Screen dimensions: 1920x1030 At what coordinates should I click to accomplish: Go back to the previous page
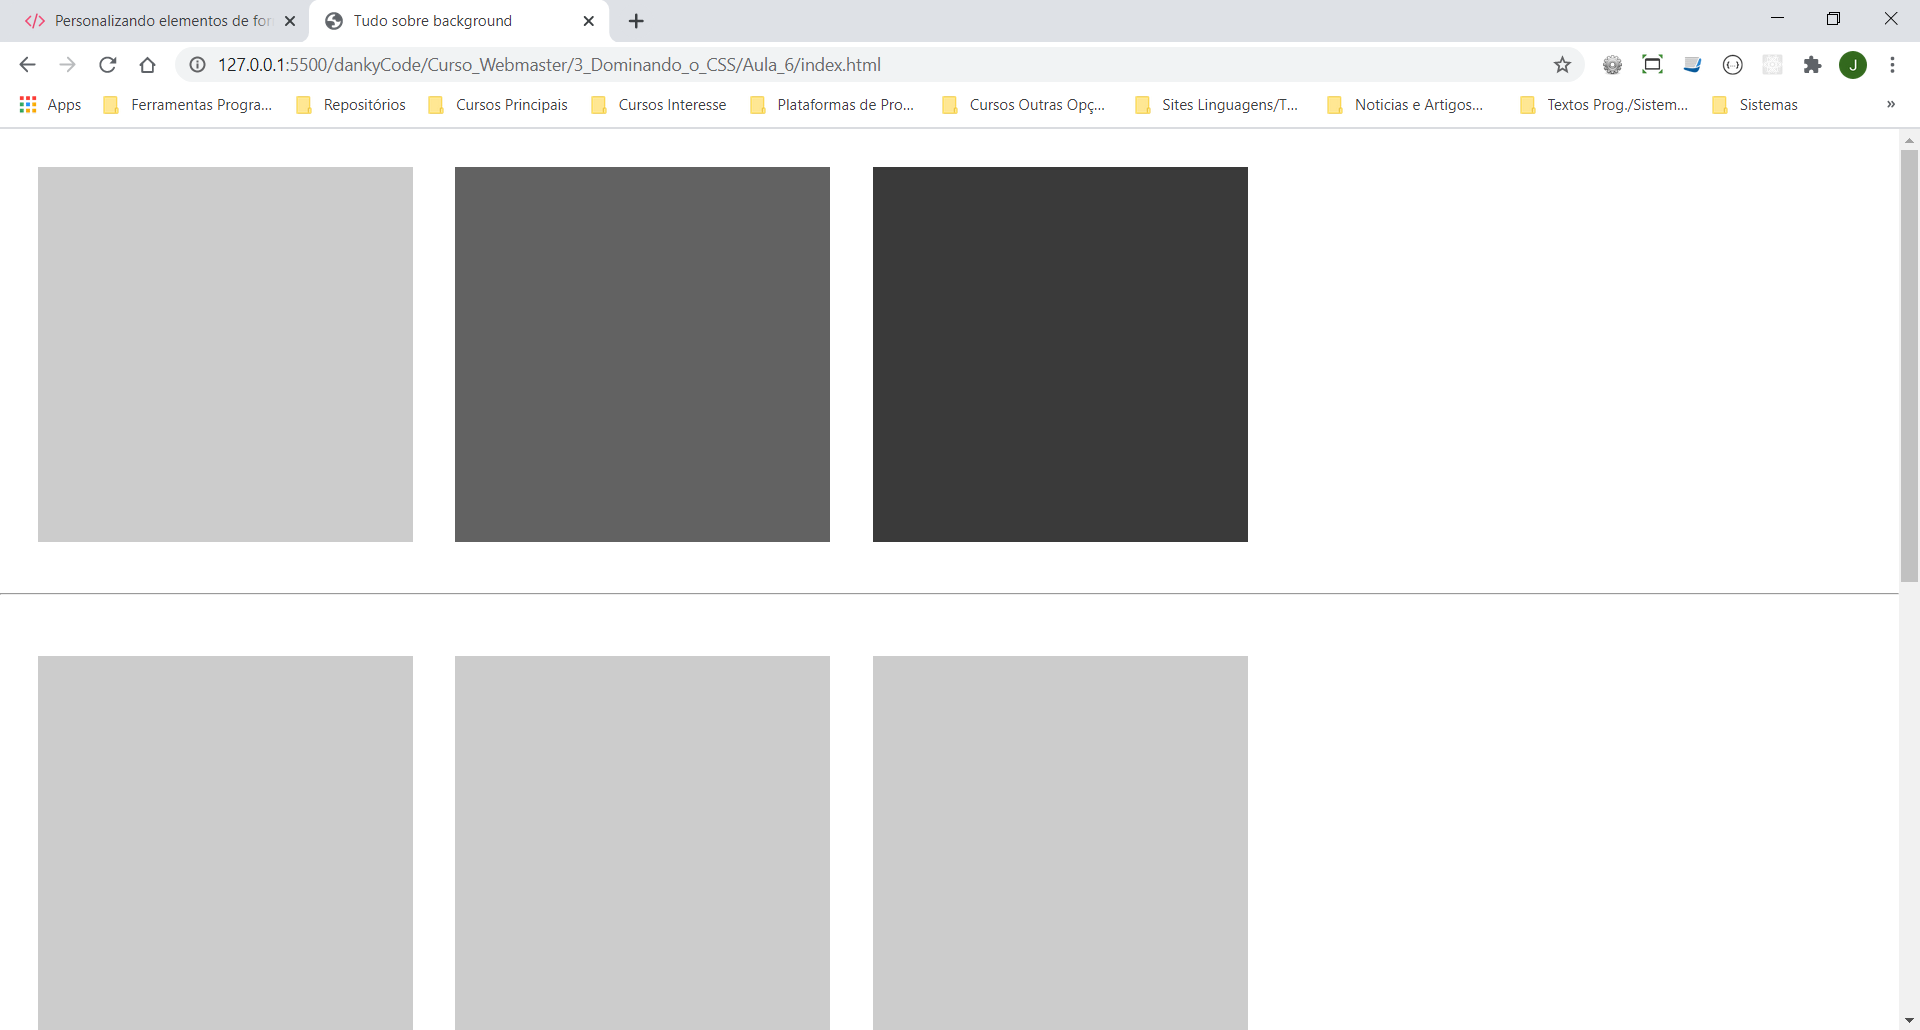(x=27, y=65)
